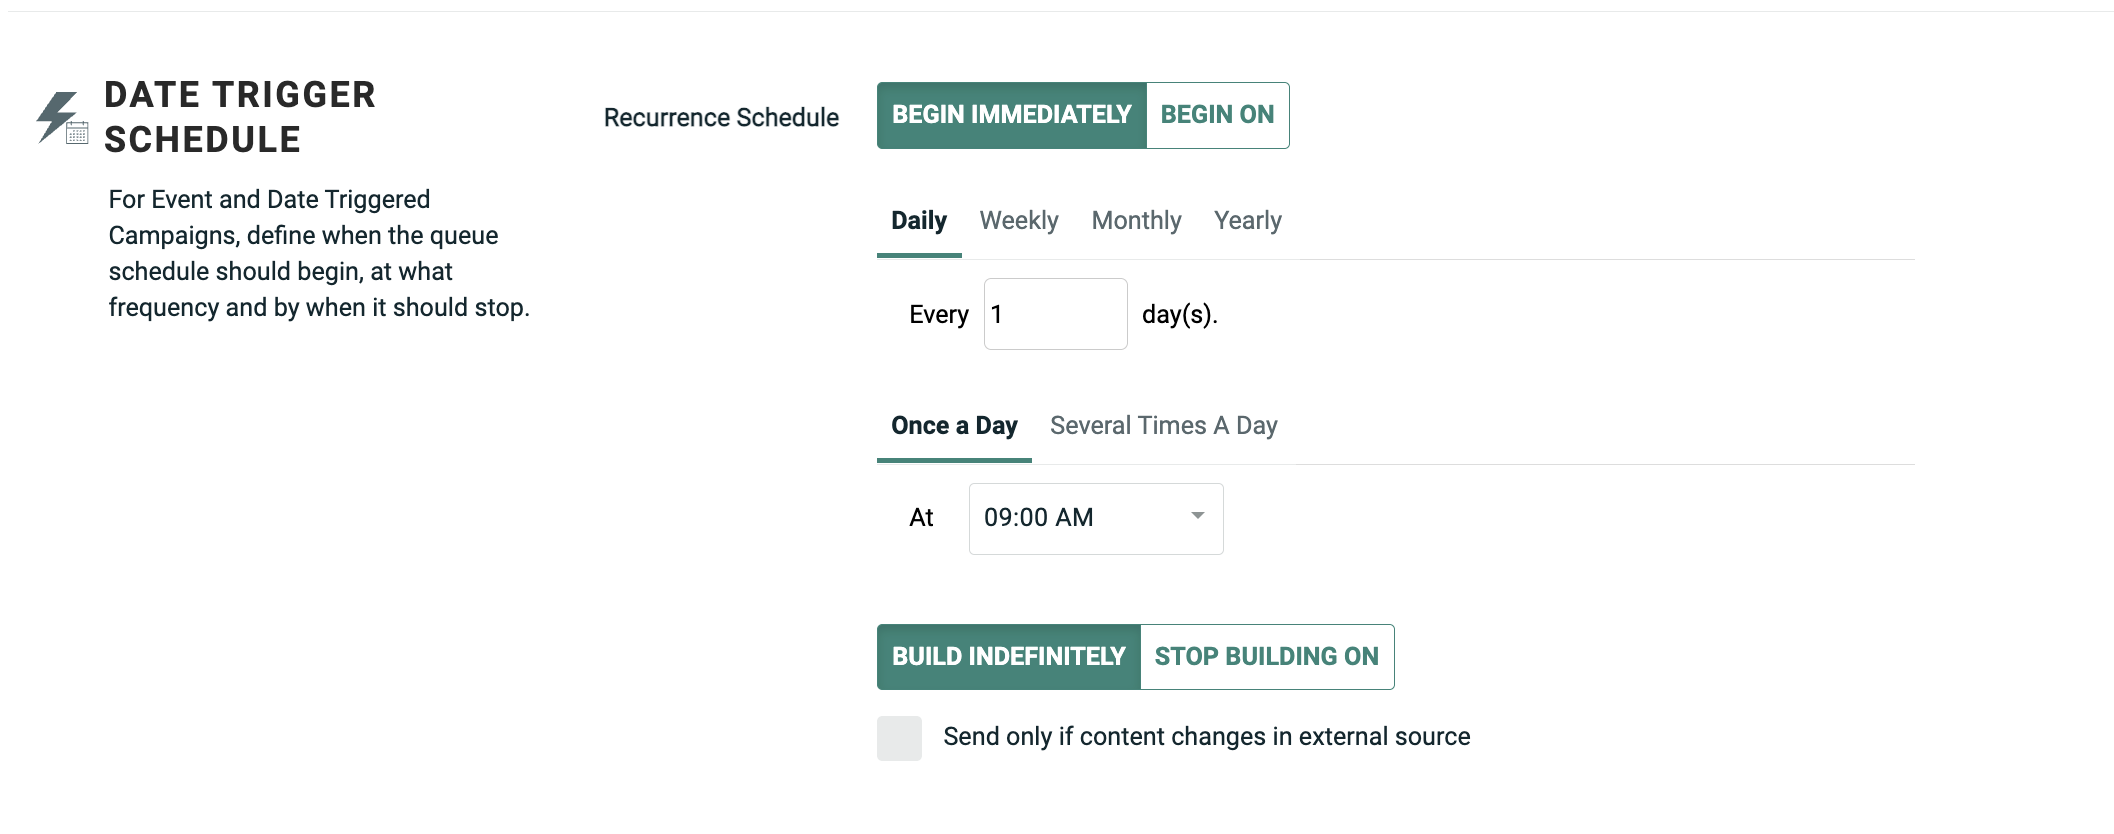Viewport: 2114px width, 834px height.
Task: Switch to the BEGIN ON option
Action: [1217, 115]
